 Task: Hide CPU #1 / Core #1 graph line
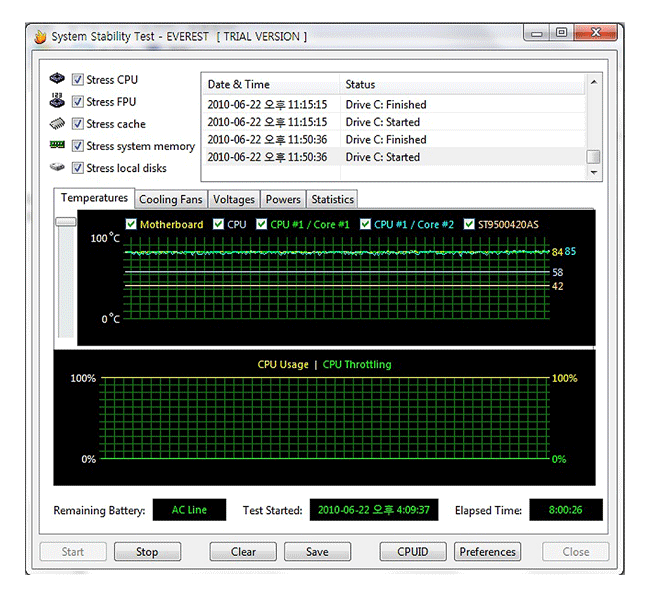(262, 224)
